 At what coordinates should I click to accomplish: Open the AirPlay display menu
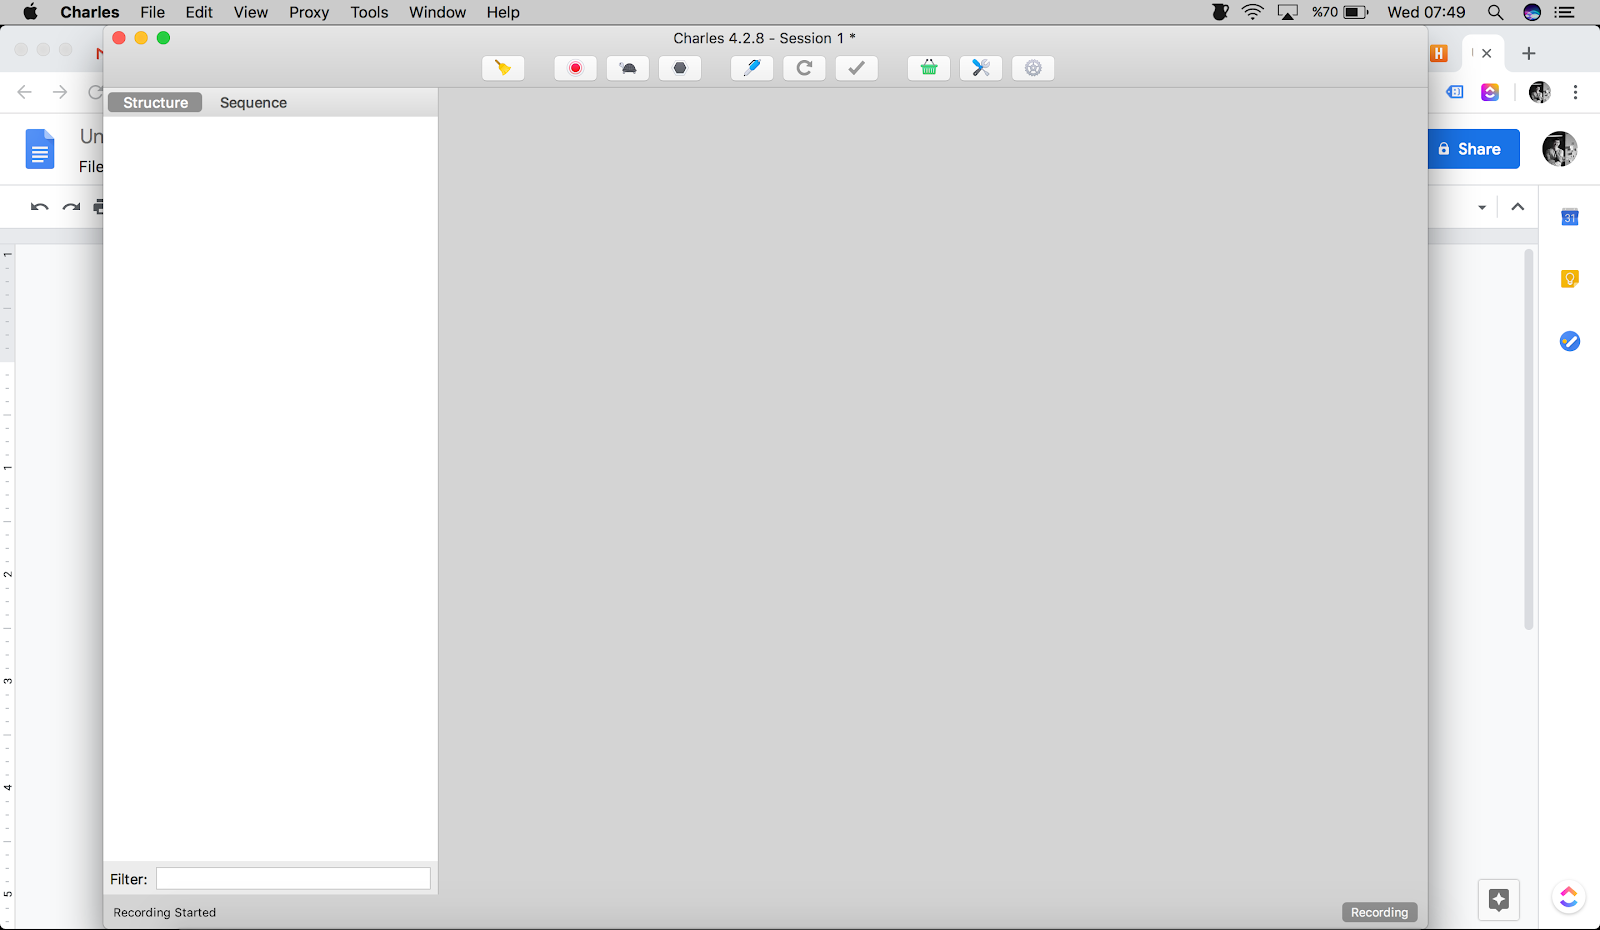point(1288,12)
